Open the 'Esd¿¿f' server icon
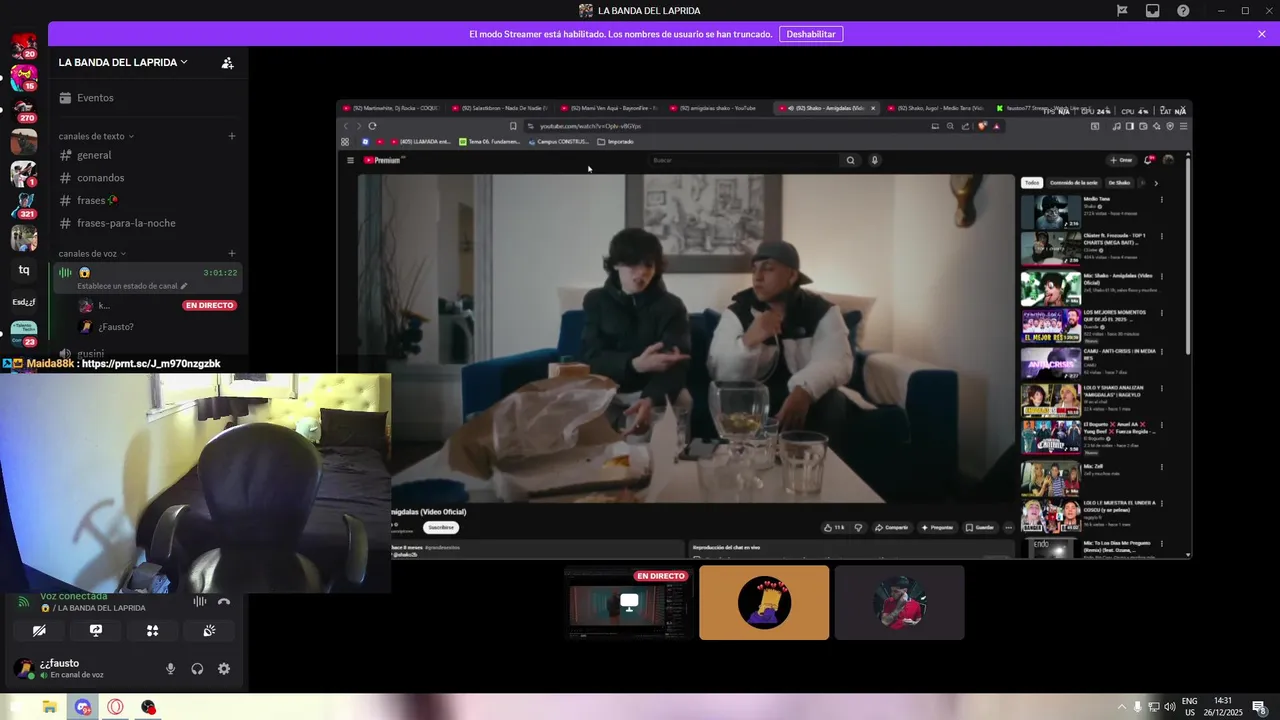The height and width of the screenshot is (720, 1280). tap(24, 302)
